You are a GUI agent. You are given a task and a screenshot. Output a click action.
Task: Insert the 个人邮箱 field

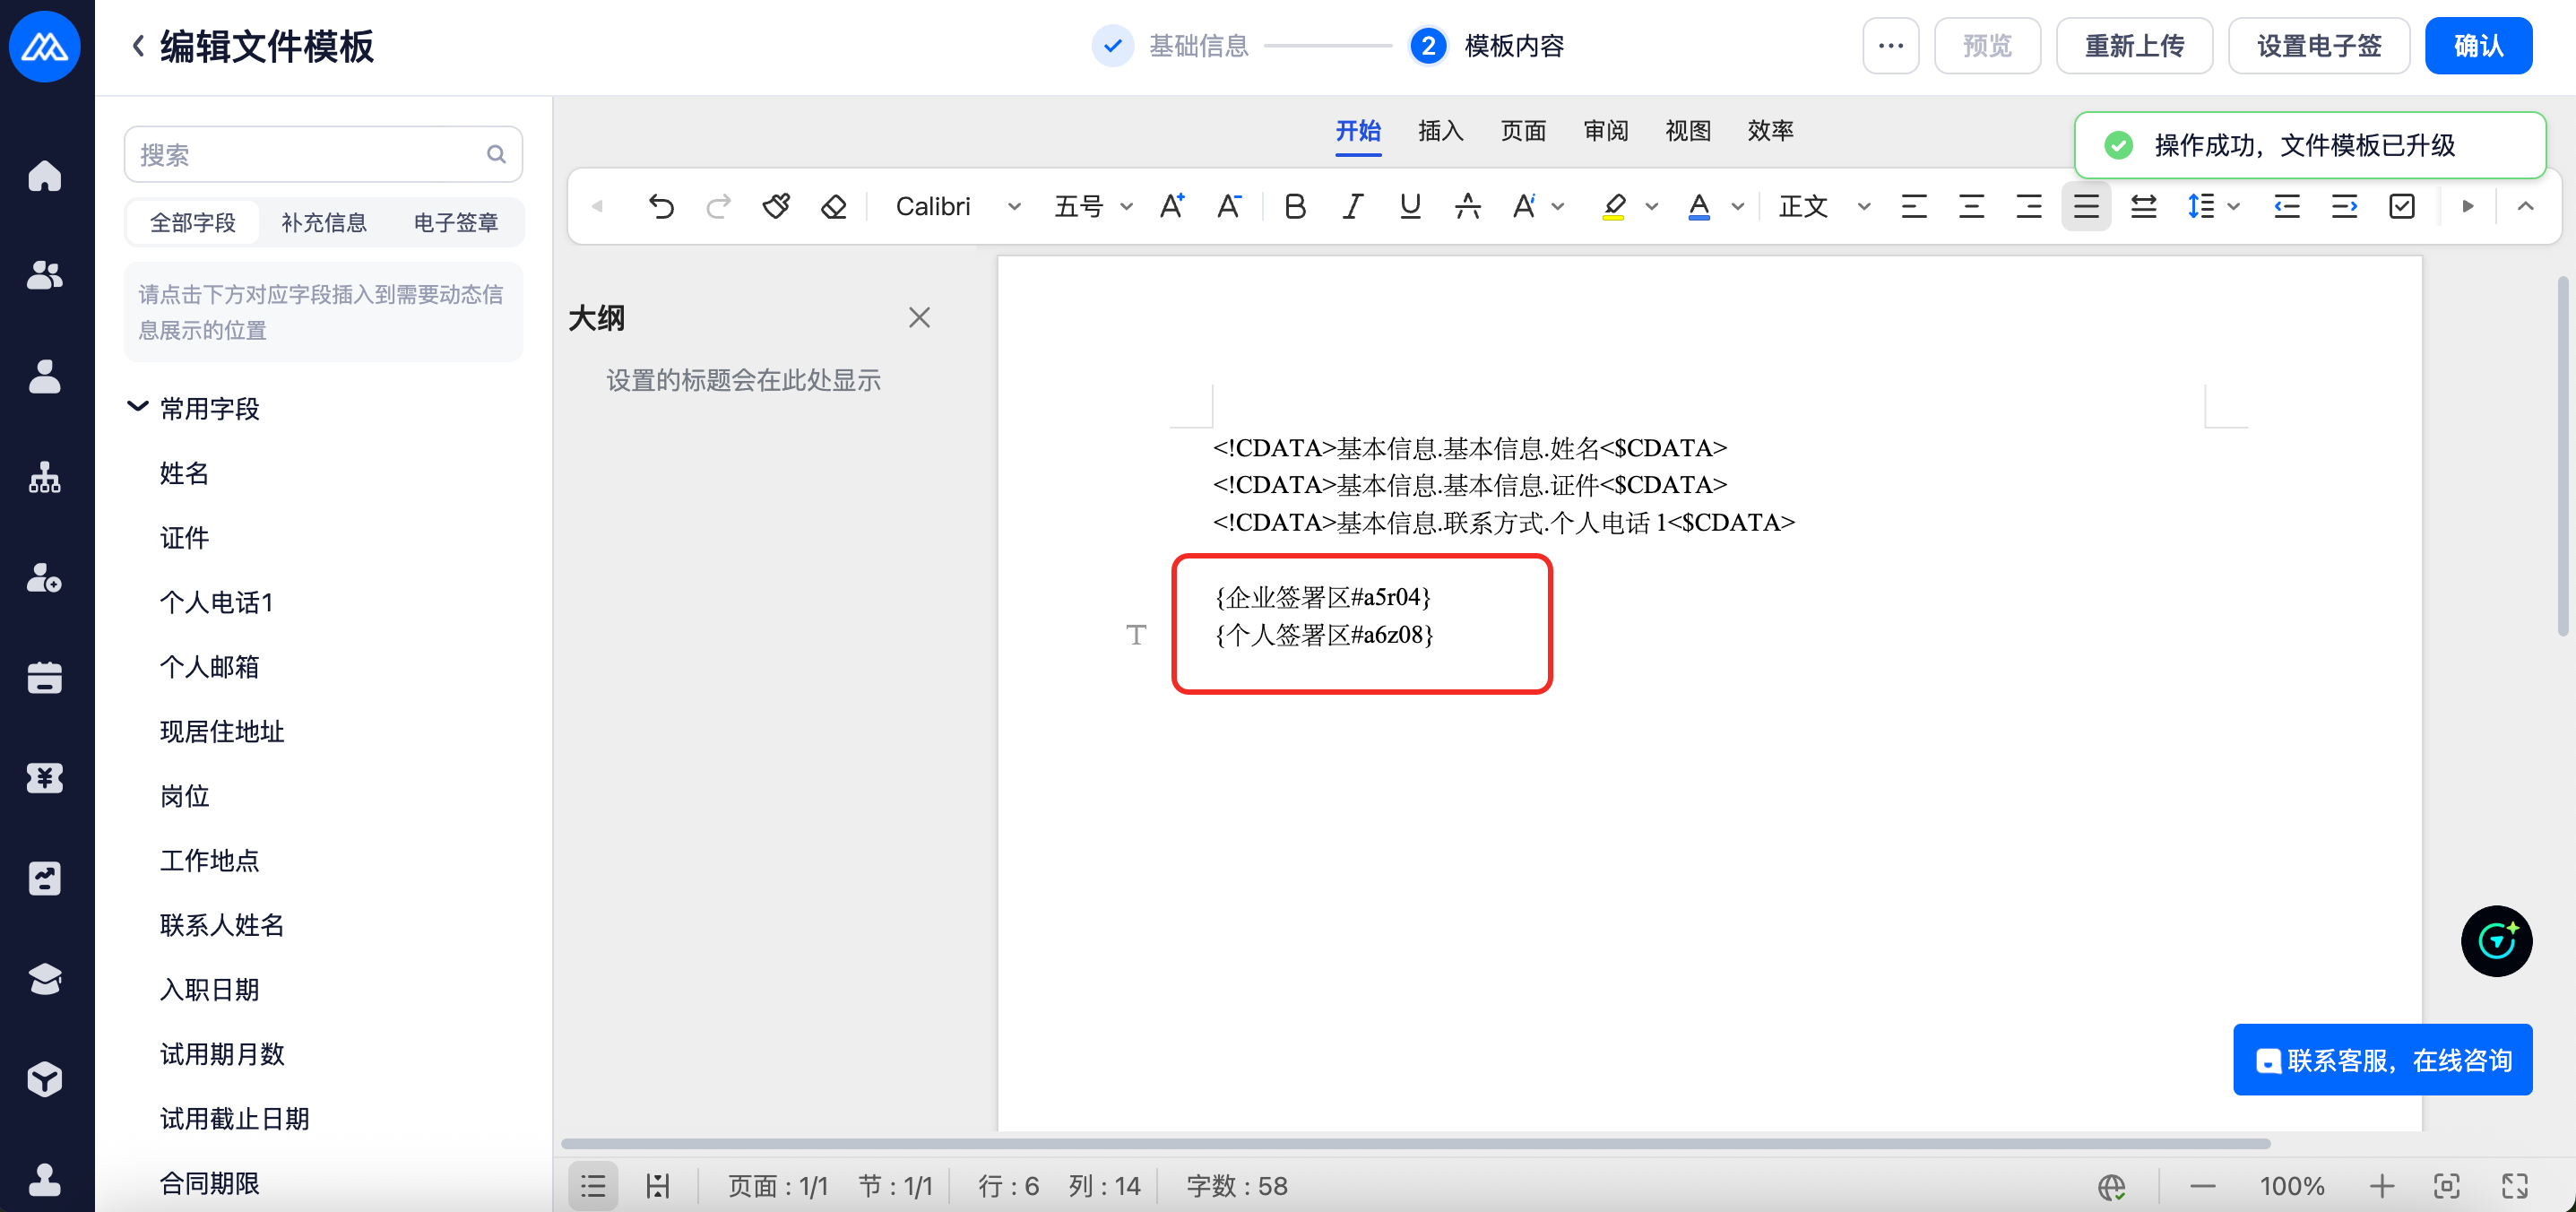pos(209,667)
